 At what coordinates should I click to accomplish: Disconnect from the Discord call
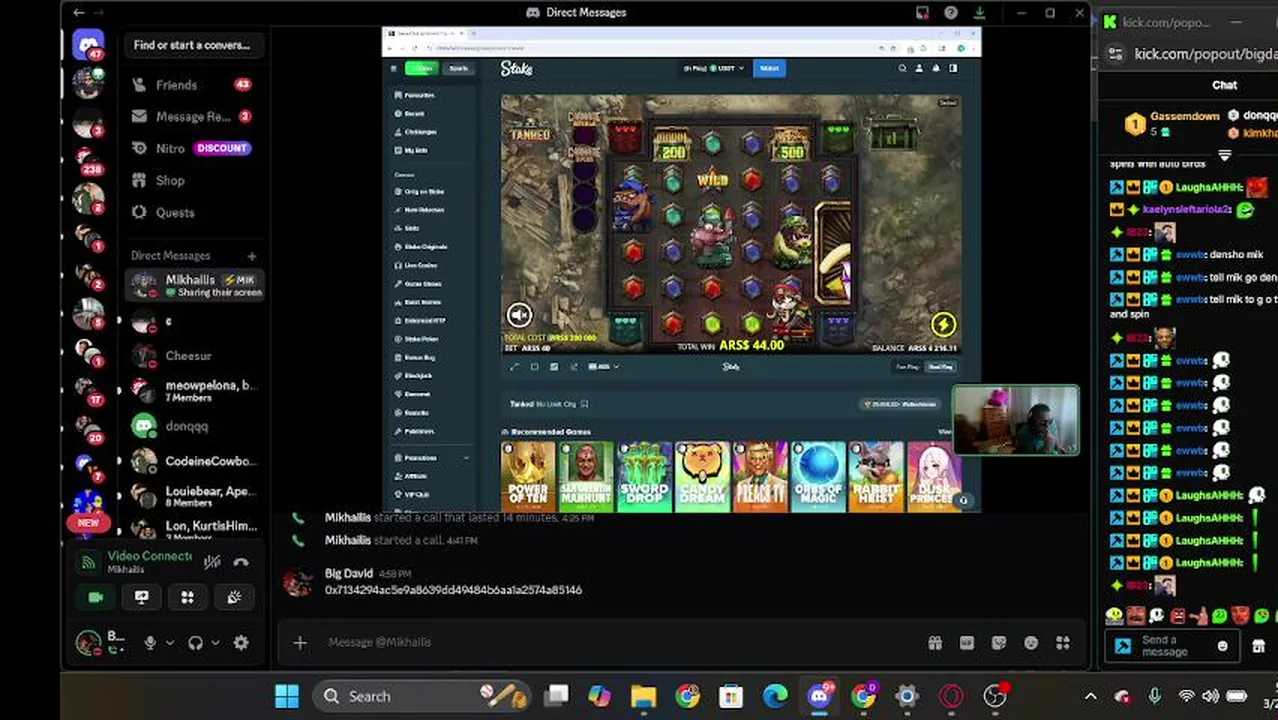point(241,562)
